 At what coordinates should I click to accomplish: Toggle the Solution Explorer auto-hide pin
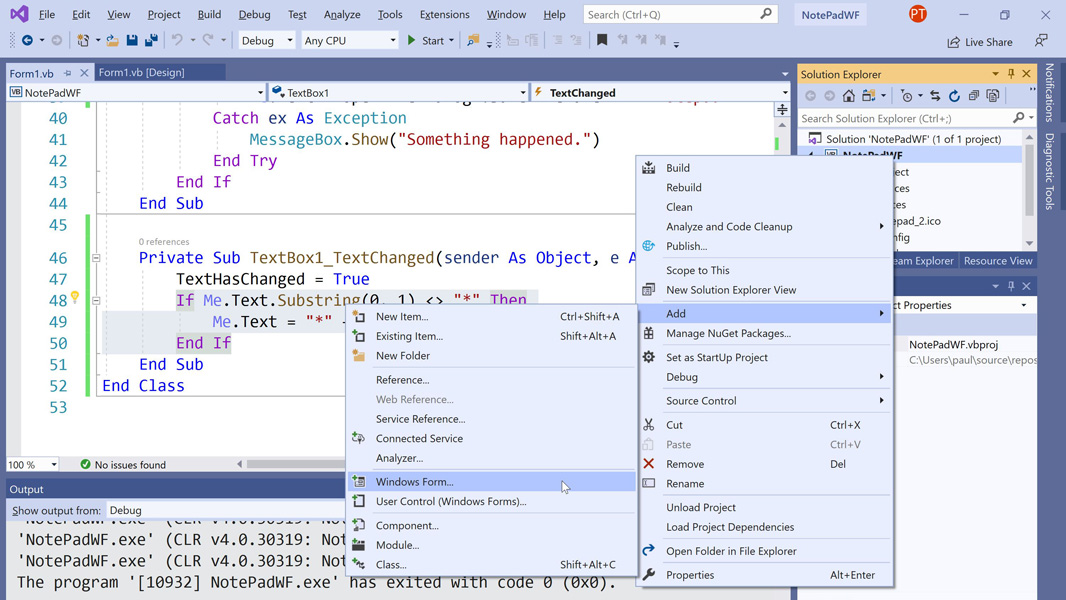(1011, 74)
